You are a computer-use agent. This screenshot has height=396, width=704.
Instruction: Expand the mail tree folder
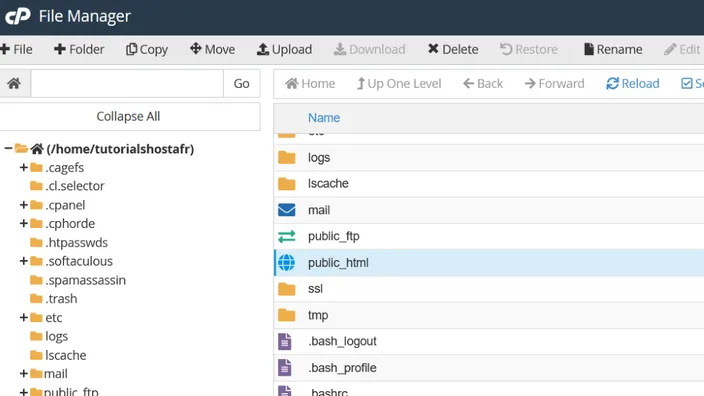pos(24,374)
